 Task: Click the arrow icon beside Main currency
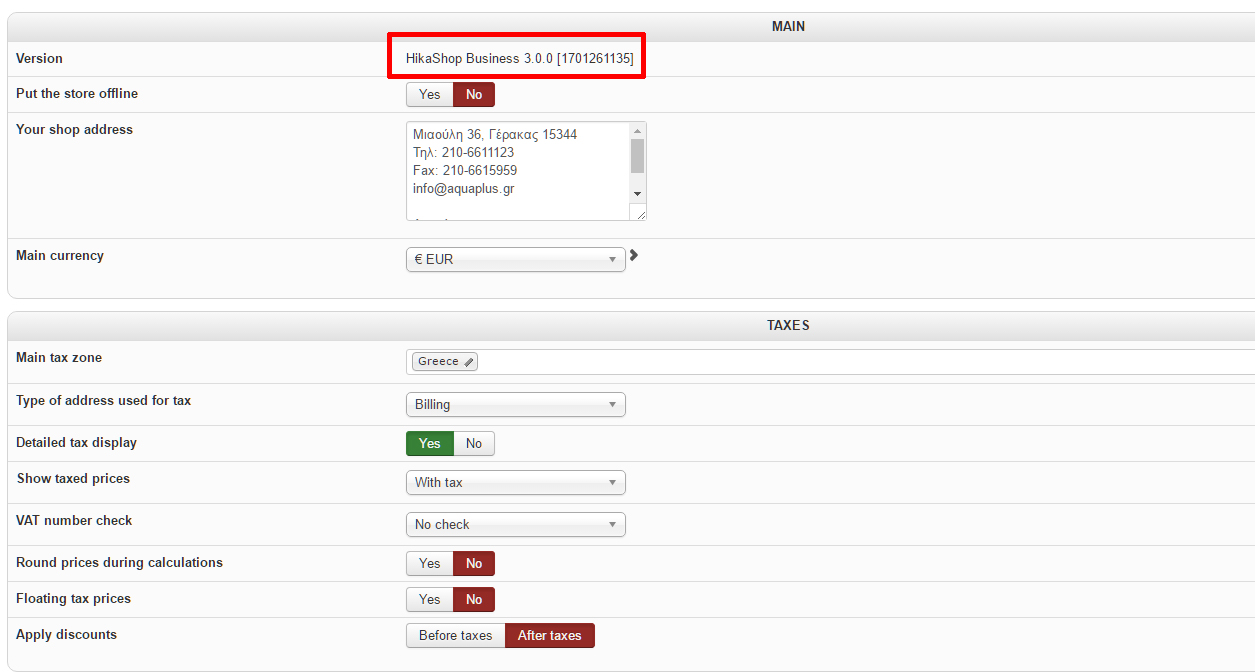coord(633,256)
